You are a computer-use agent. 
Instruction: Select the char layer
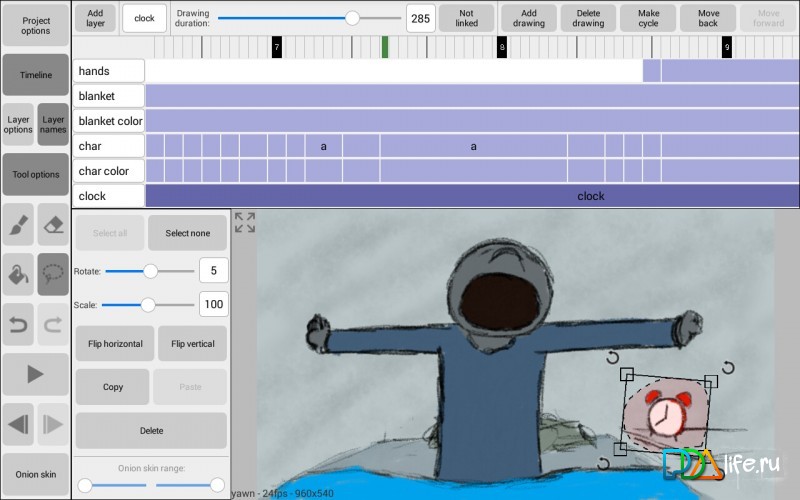(x=108, y=146)
